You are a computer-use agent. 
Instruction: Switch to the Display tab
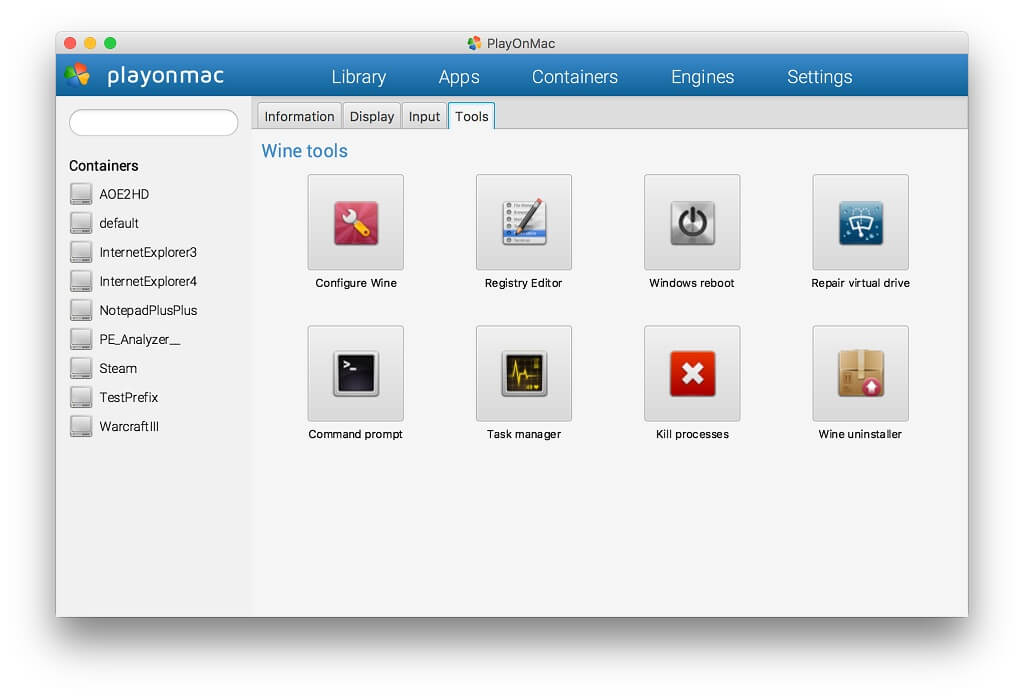click(x=372, y=116)
